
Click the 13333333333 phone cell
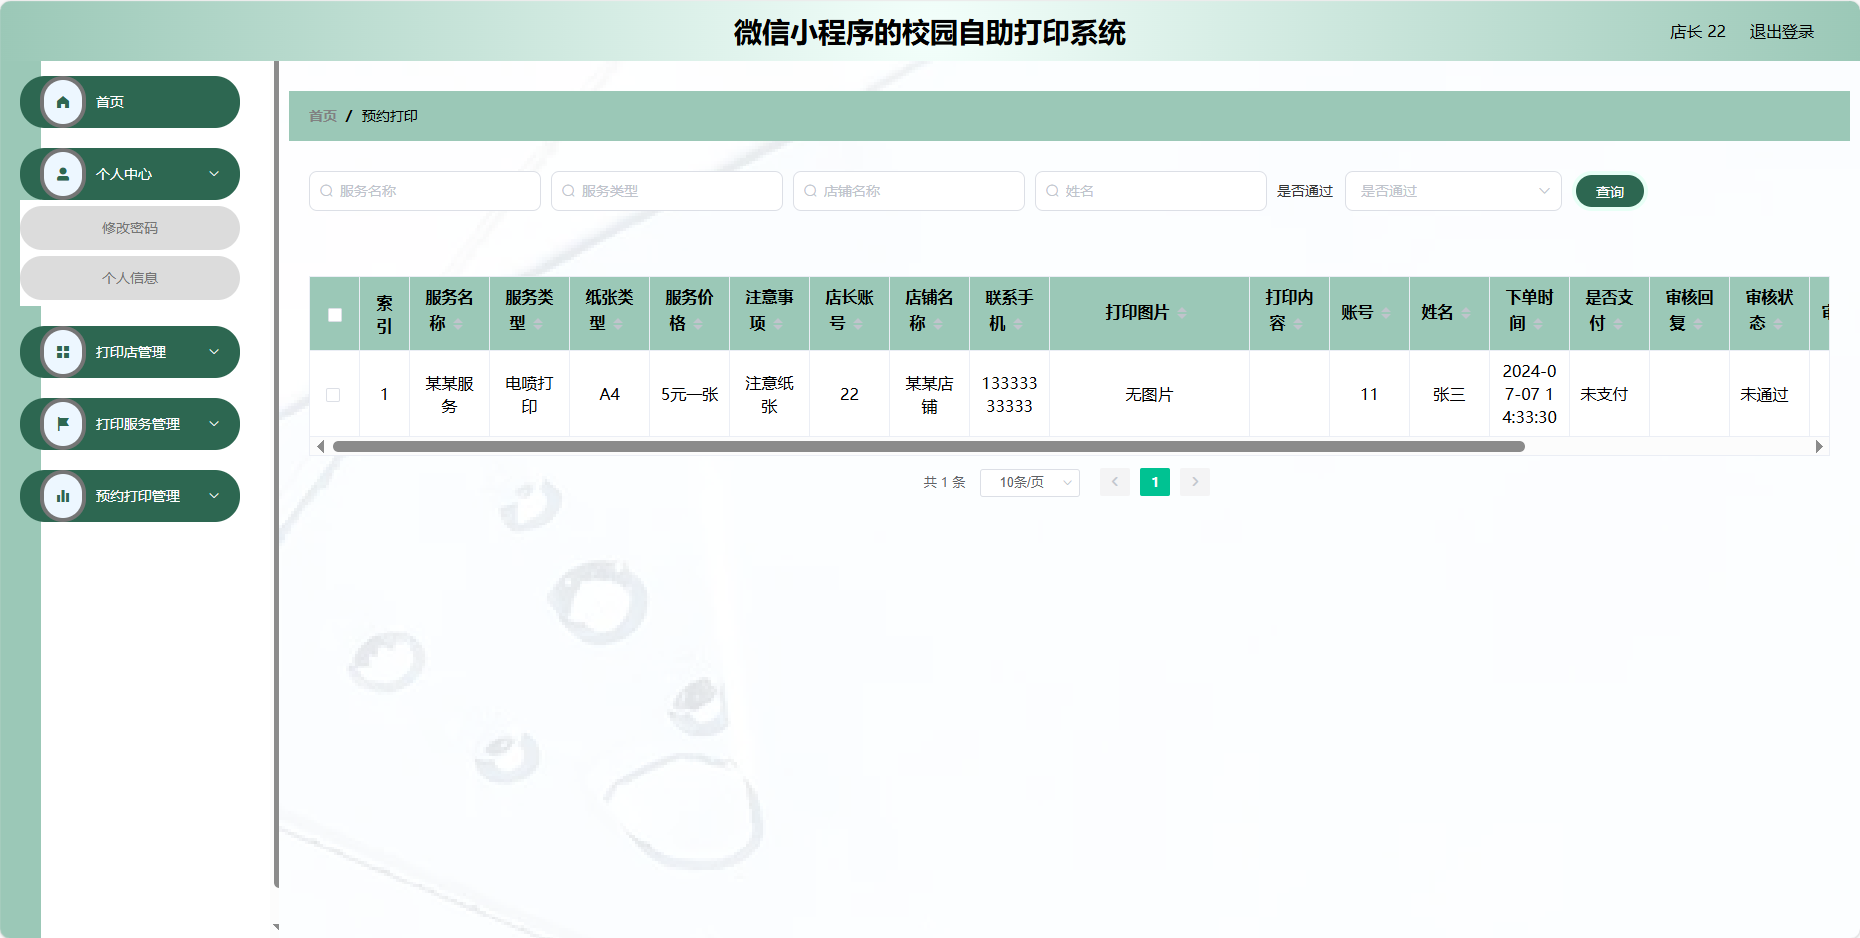tap(1009, 395)
